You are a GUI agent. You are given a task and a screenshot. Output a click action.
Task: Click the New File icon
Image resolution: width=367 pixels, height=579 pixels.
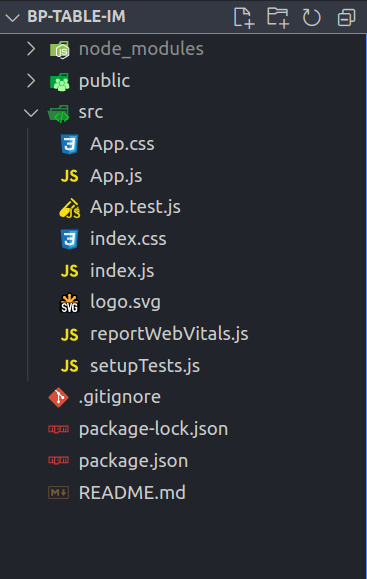[x=244, y=17]
